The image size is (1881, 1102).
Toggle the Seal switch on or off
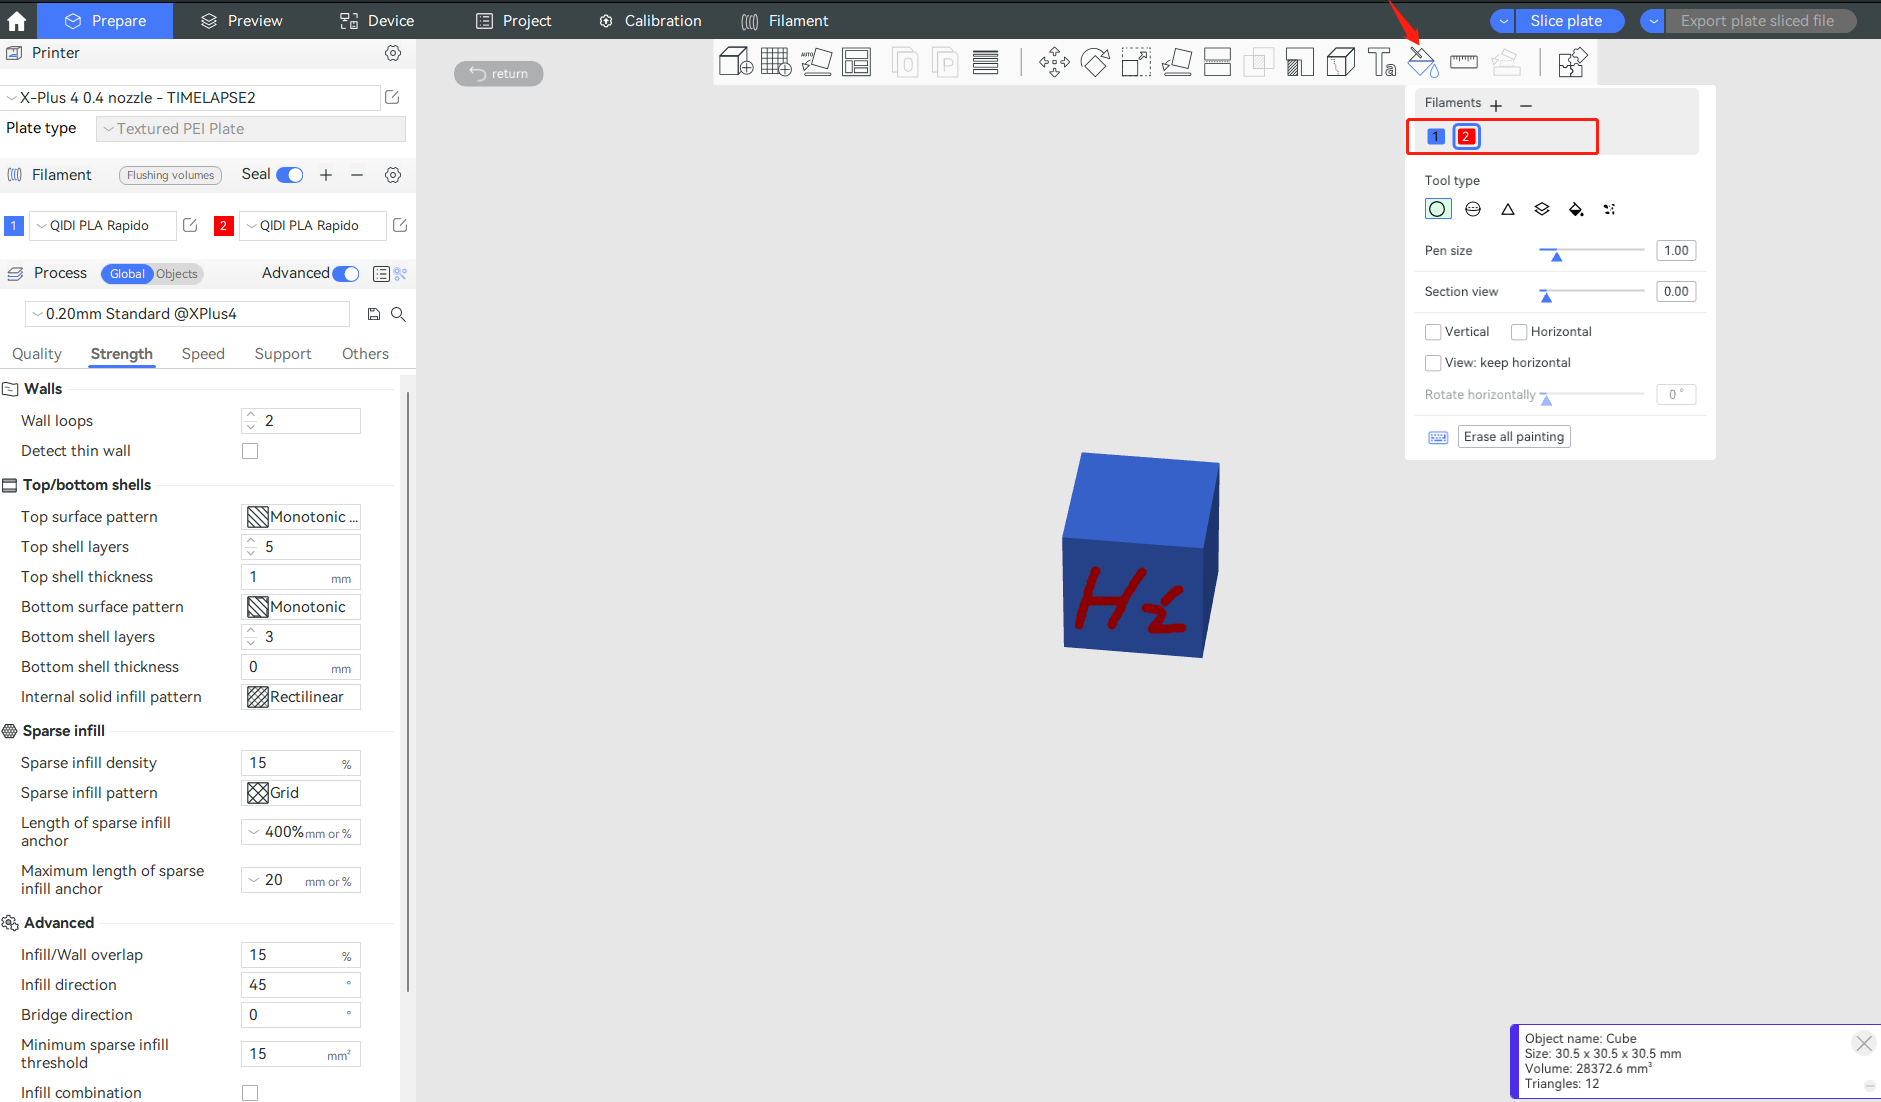pyautogui.click(x=289, y=175)
